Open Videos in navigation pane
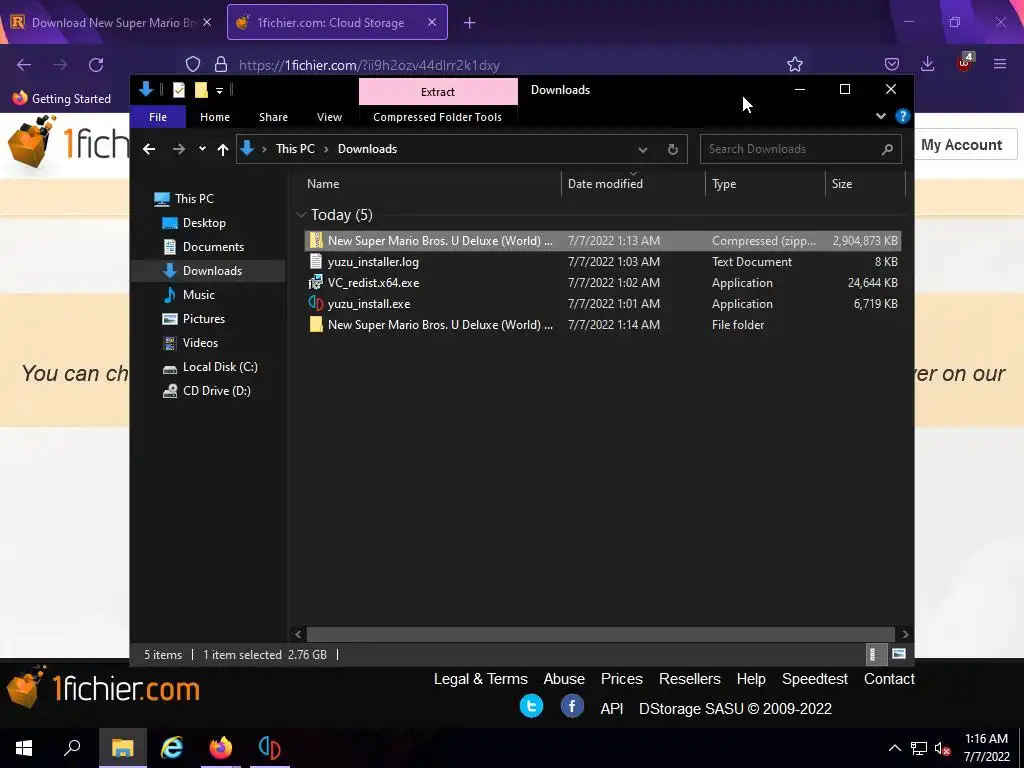This screenshot has width=1024, height=768. click(x=200, y=343)
